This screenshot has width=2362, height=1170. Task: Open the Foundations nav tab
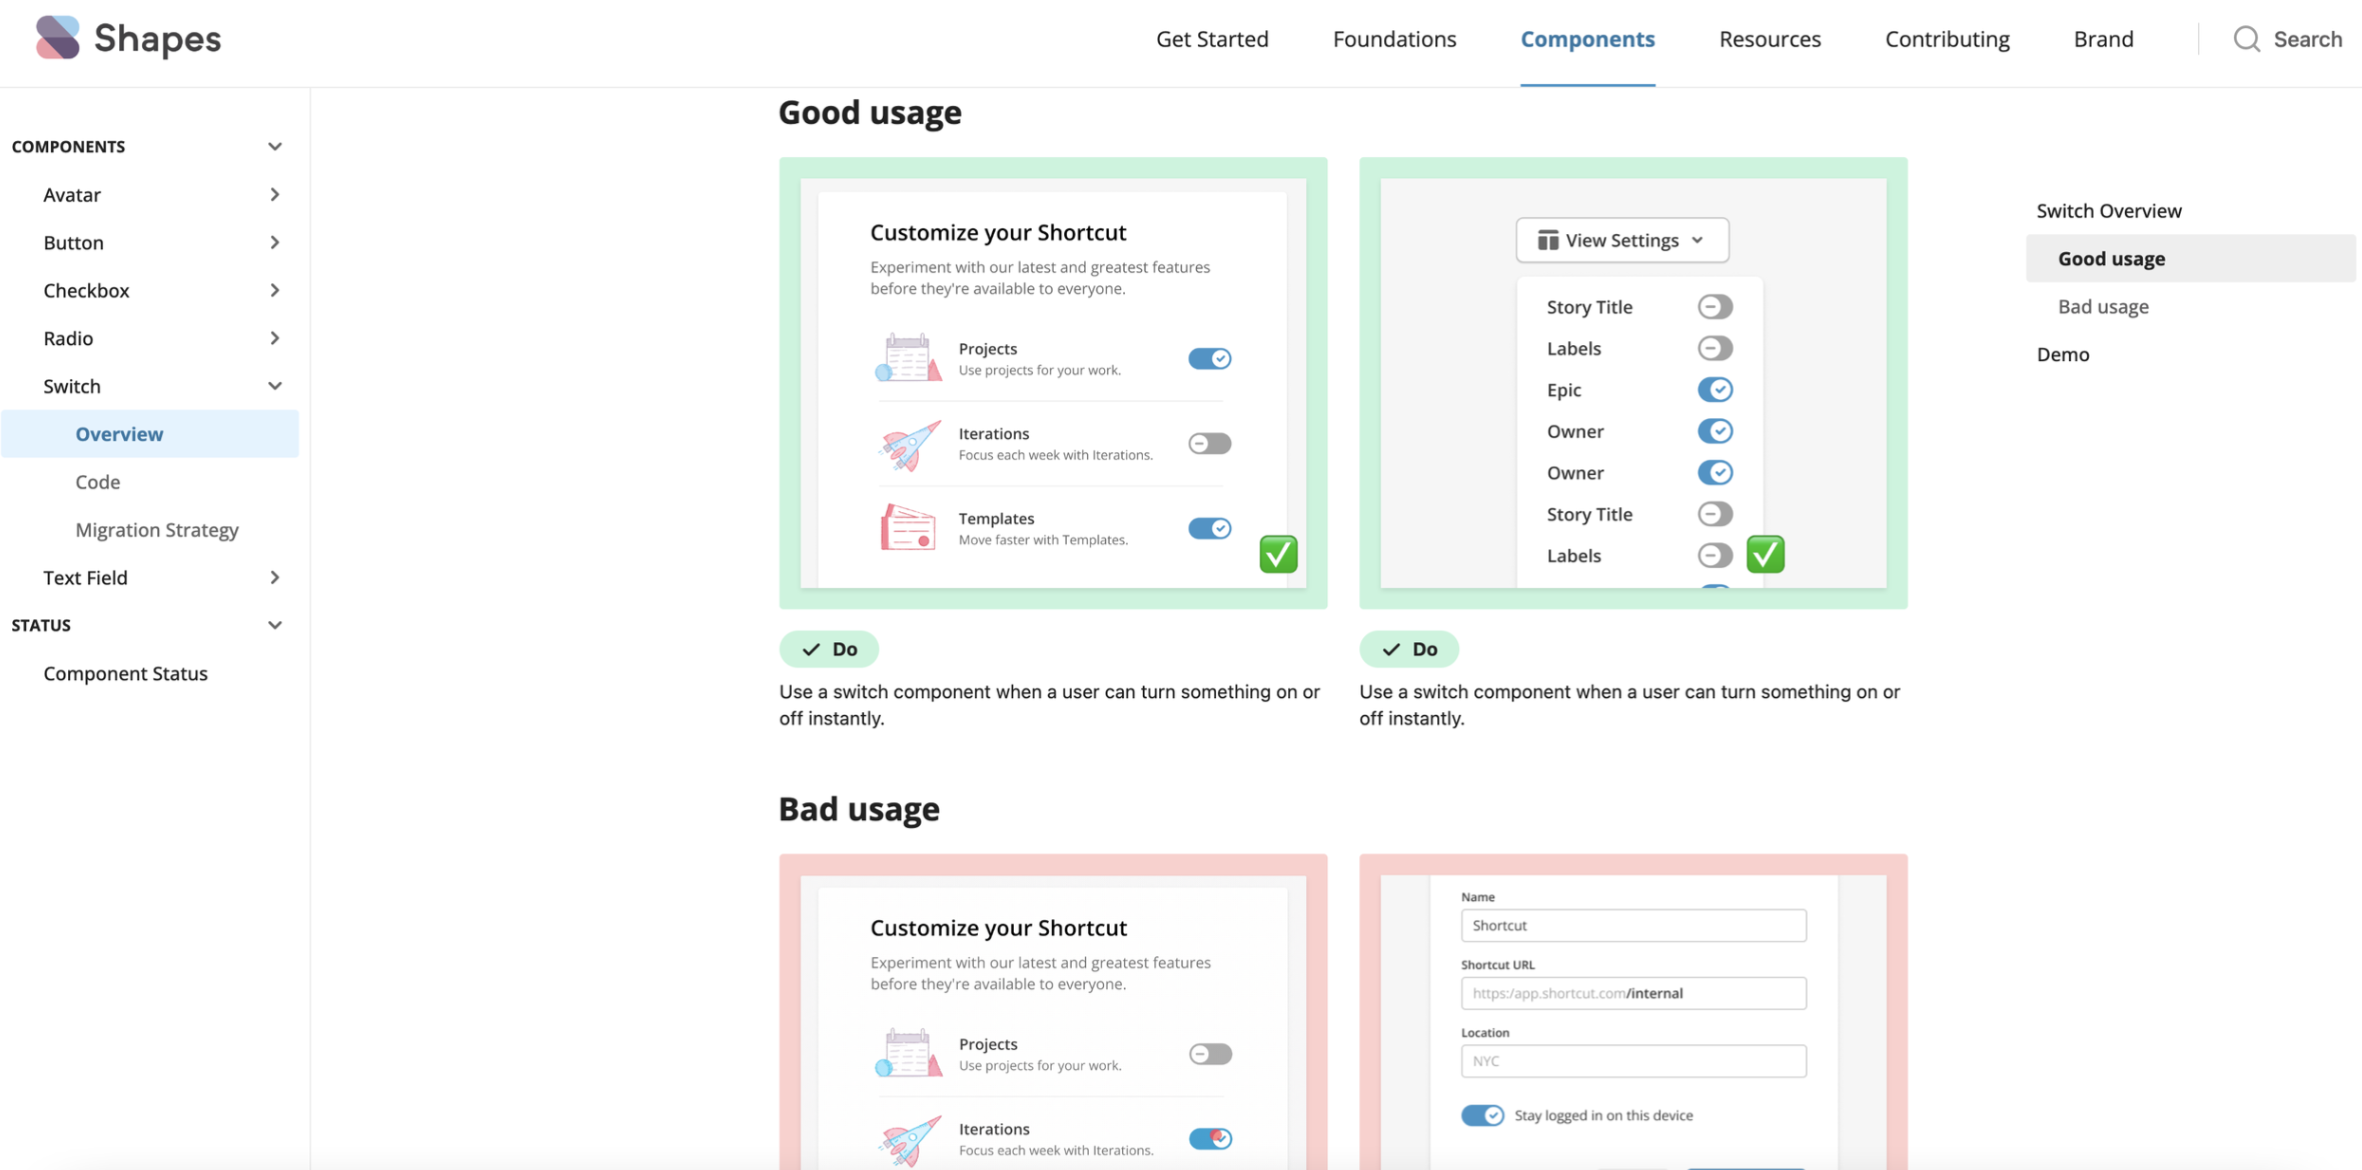pyautogui.click(x=1394, y=39)
